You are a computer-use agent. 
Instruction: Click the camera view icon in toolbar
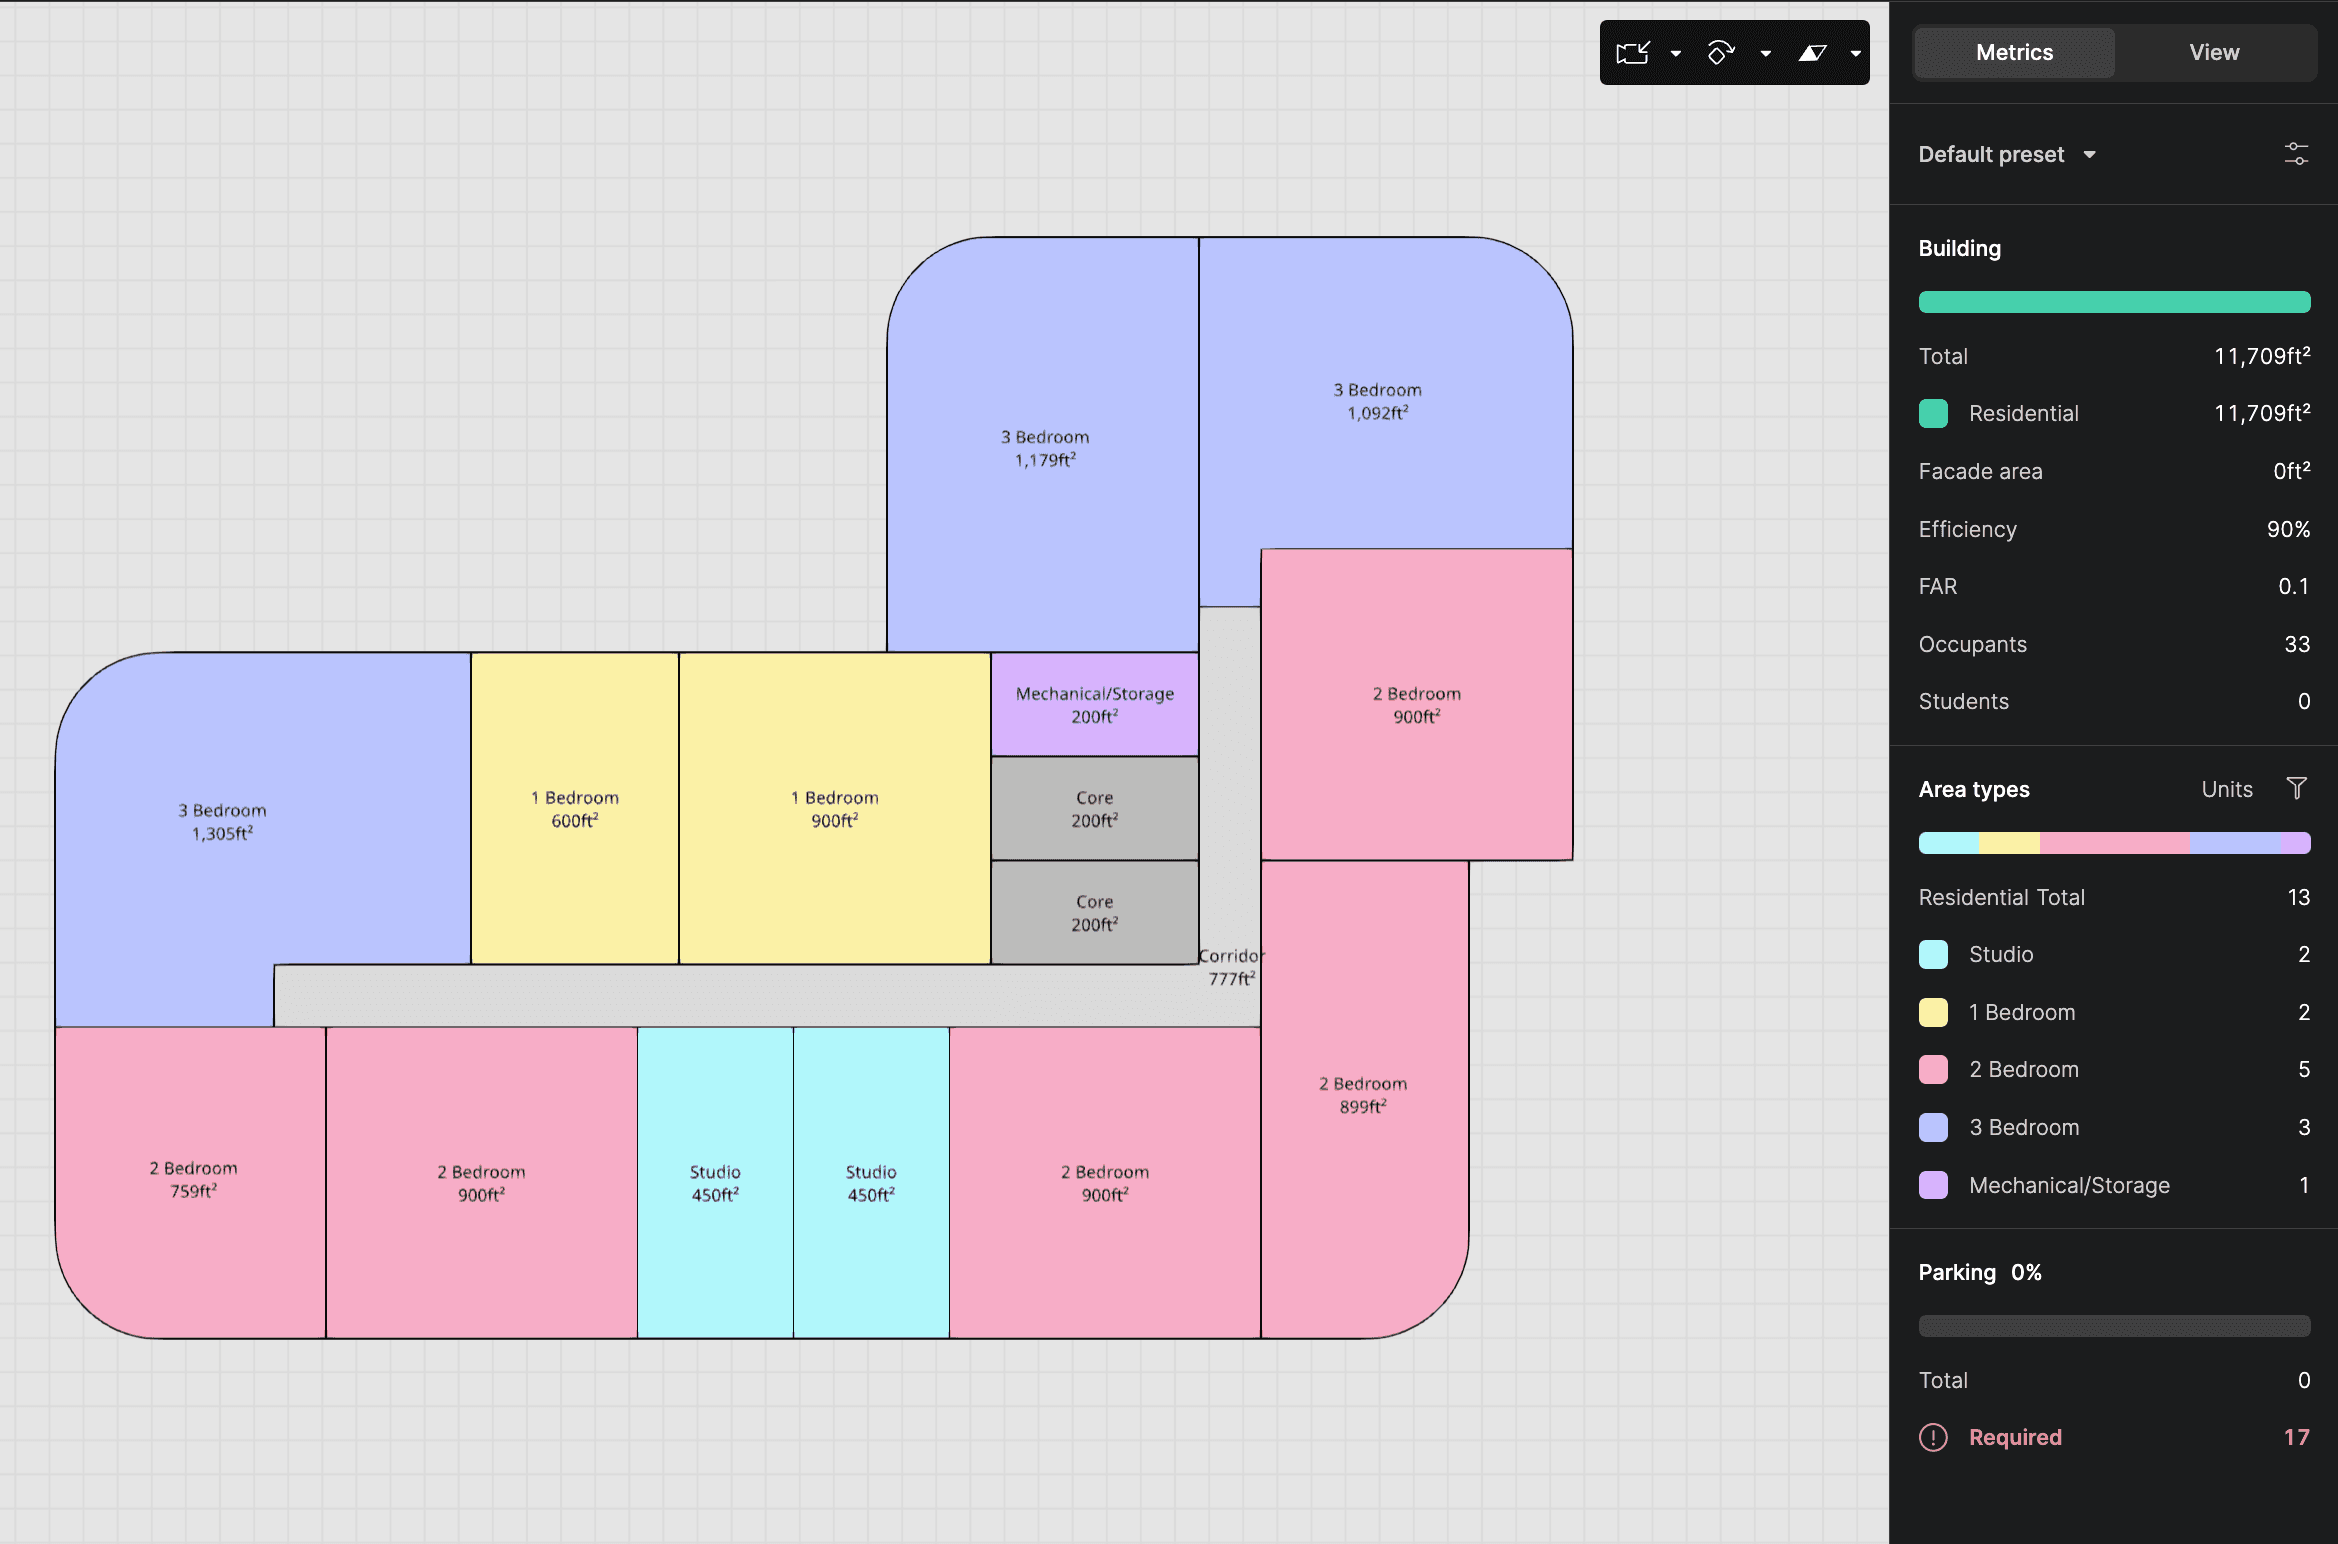[x=1632, y=53]
